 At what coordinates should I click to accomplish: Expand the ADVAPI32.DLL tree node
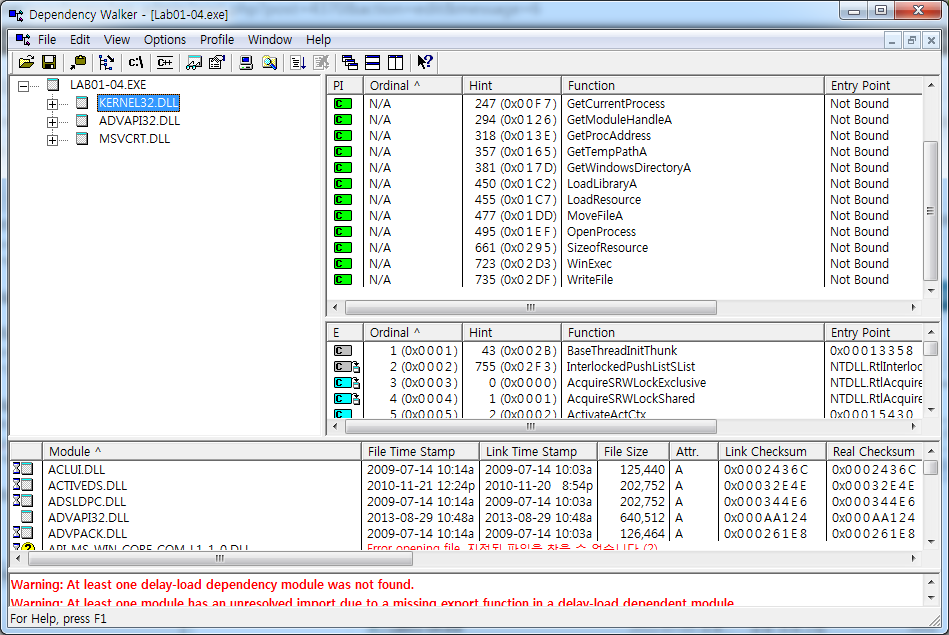coord(53,121)
